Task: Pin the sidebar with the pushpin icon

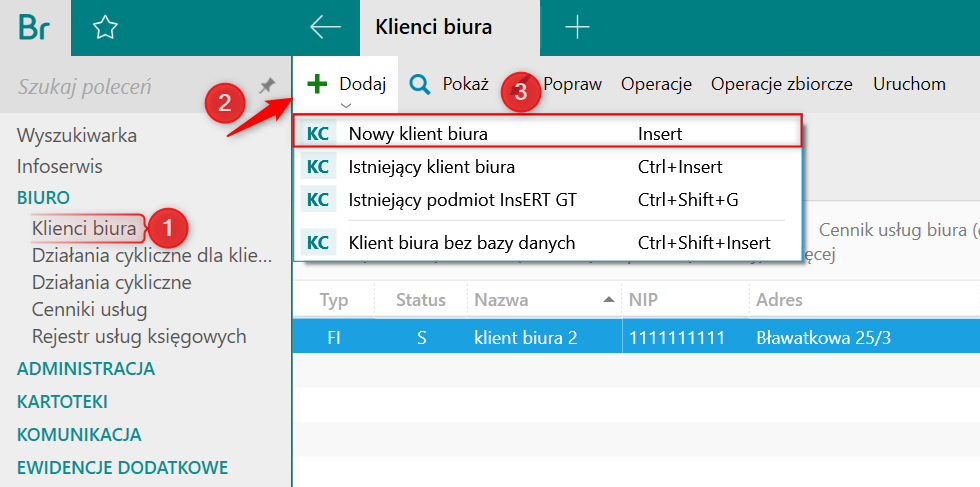Action: point(268,86)
